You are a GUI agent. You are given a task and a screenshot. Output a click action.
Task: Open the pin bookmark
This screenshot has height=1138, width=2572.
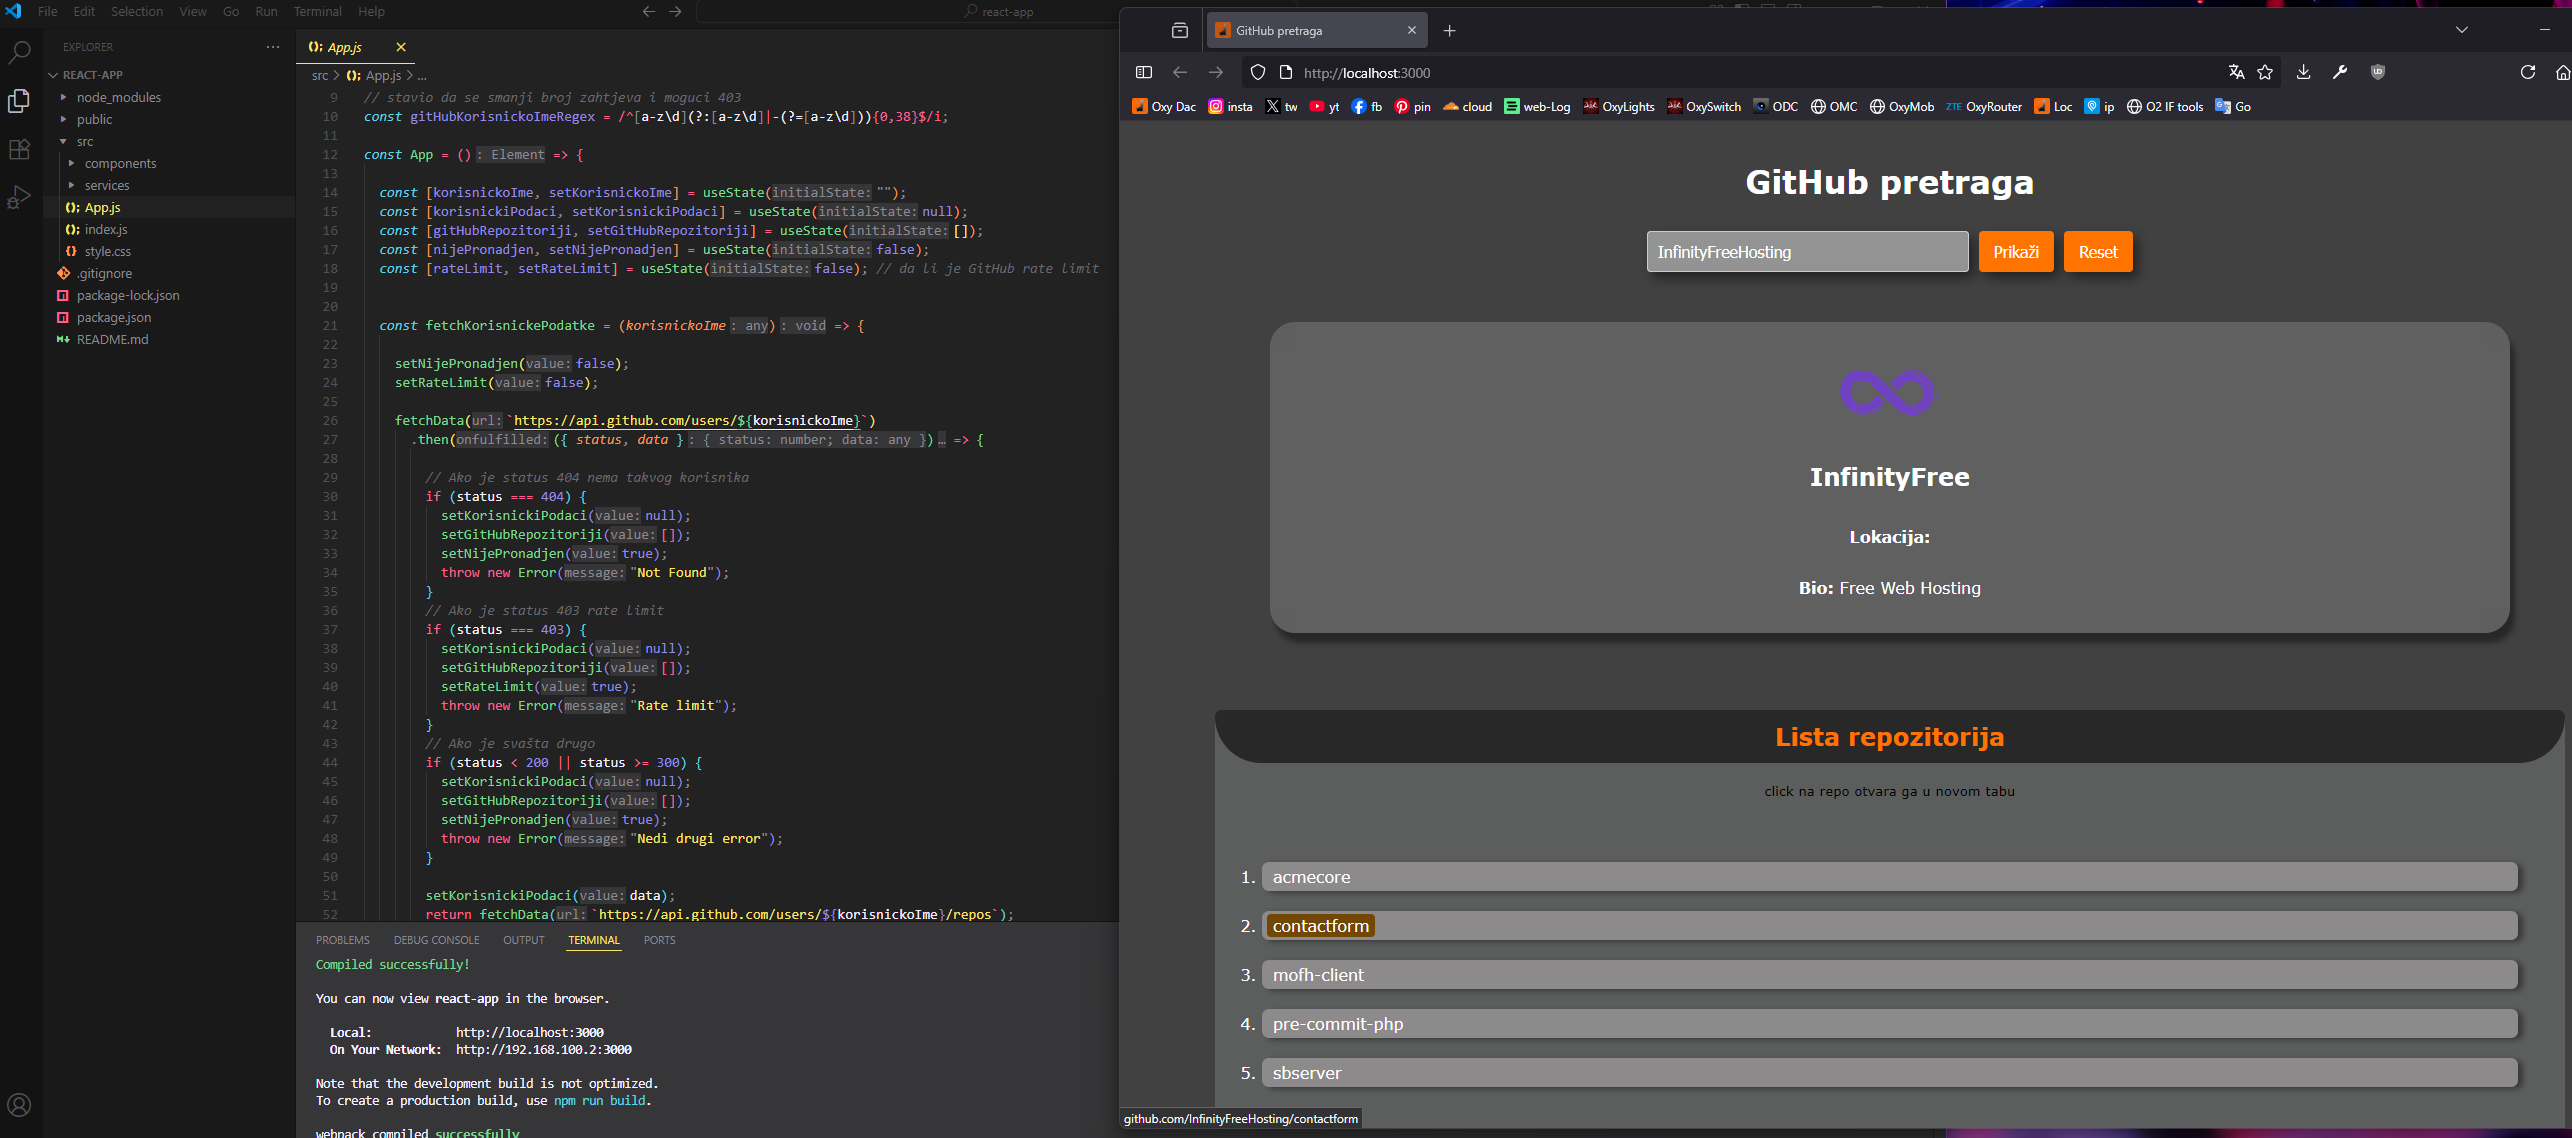pos(1412,107)
